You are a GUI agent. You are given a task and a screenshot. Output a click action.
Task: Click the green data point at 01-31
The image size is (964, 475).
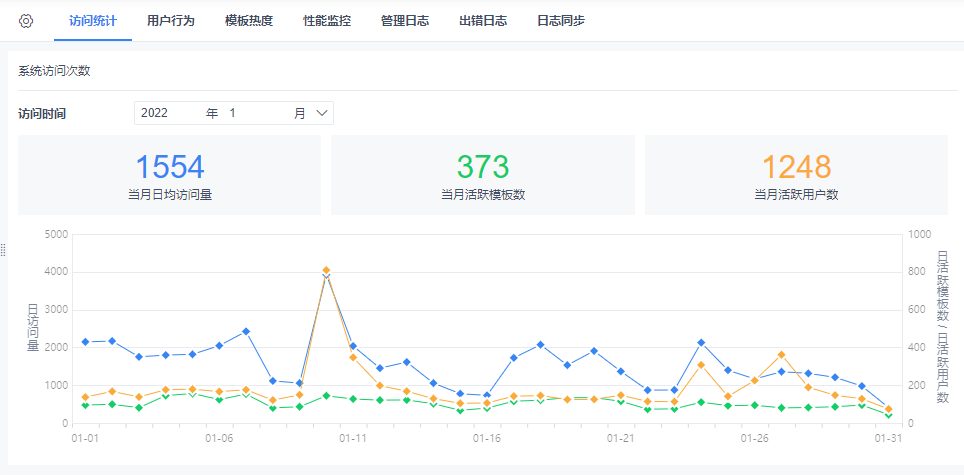888,415
